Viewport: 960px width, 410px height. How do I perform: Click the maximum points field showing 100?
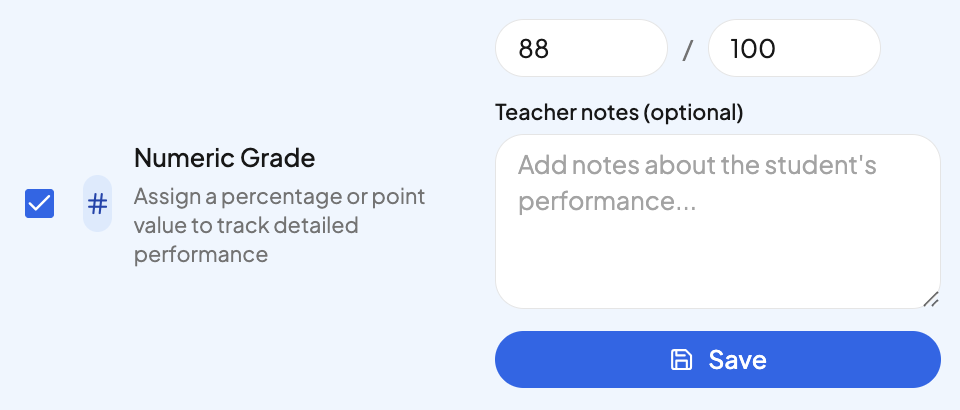click(794, 48)
